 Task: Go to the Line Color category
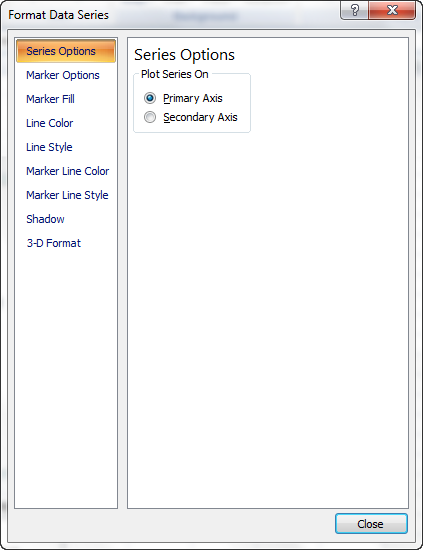[x=49, y=123]
